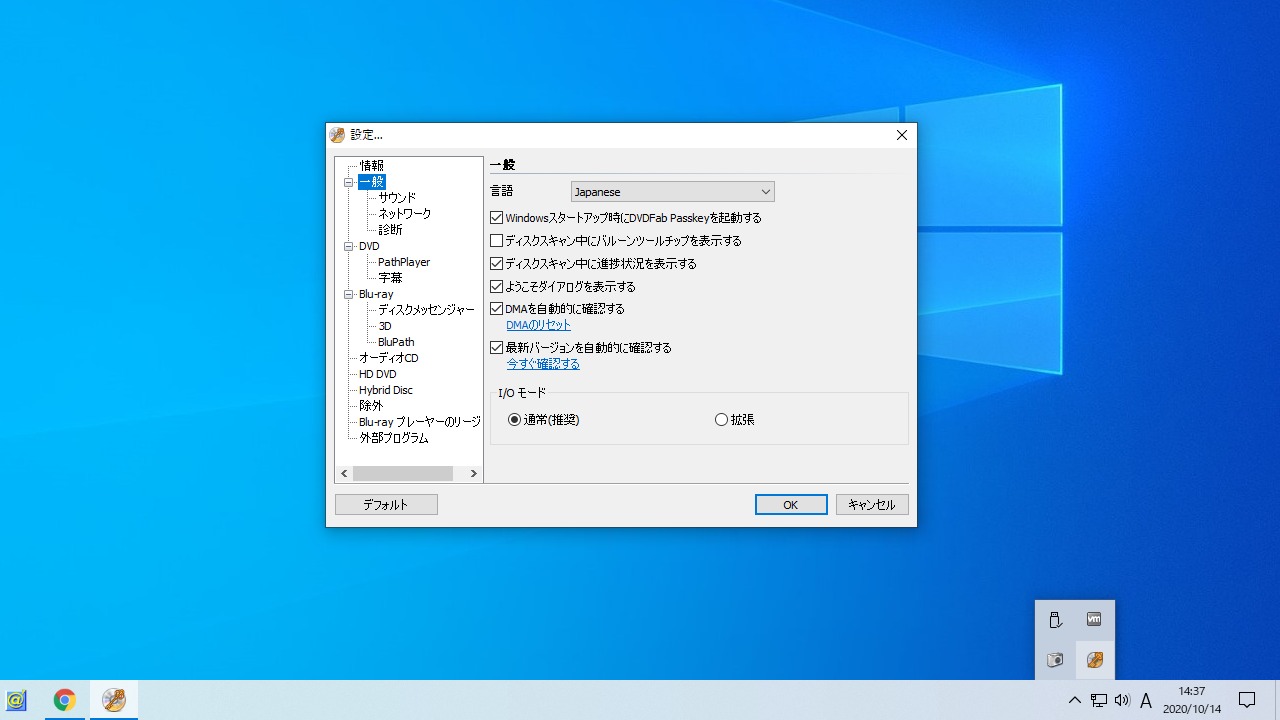Image resolution: width=1280 pixels, height=720 pixels.
Task: Toggle 最新バージョンを自動的に確認する checkbox
Action: [x=496, y=348]
